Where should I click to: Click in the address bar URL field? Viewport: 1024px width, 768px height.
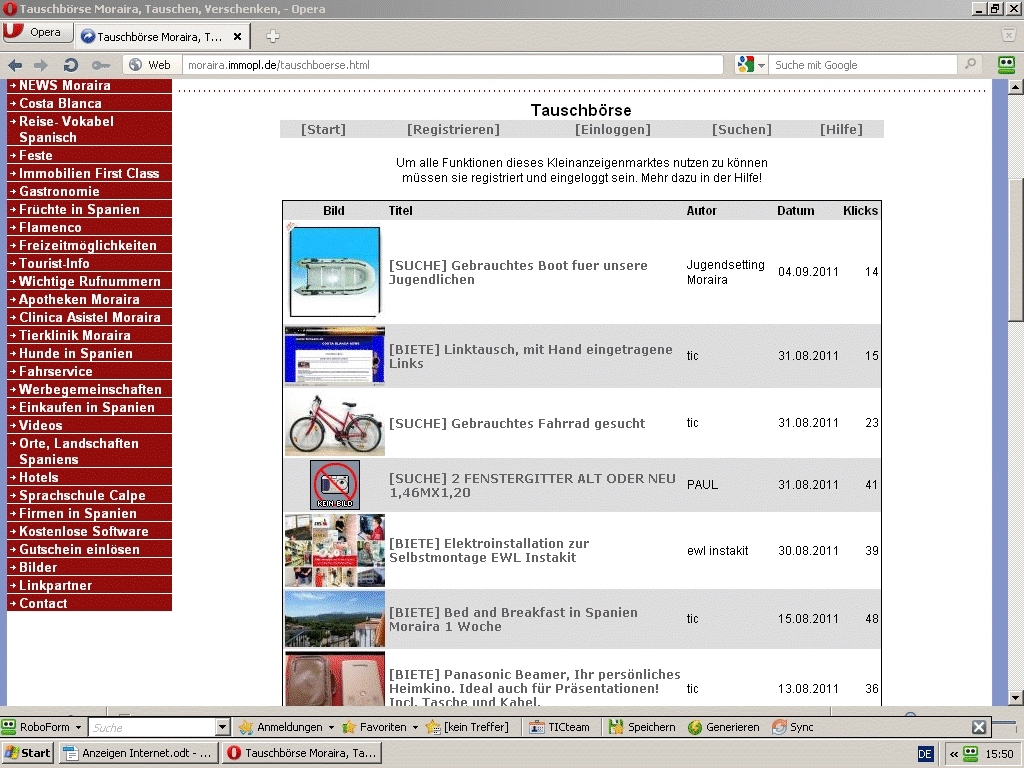pyautogui.click(x=450, y=65)
